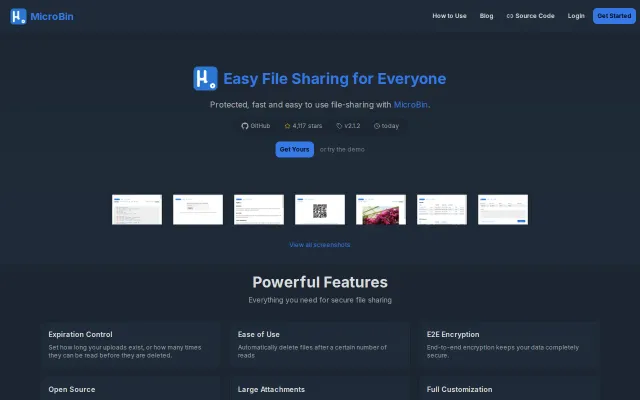
Task: Click the Get Yours button
Action: click(x=294, y=149)
